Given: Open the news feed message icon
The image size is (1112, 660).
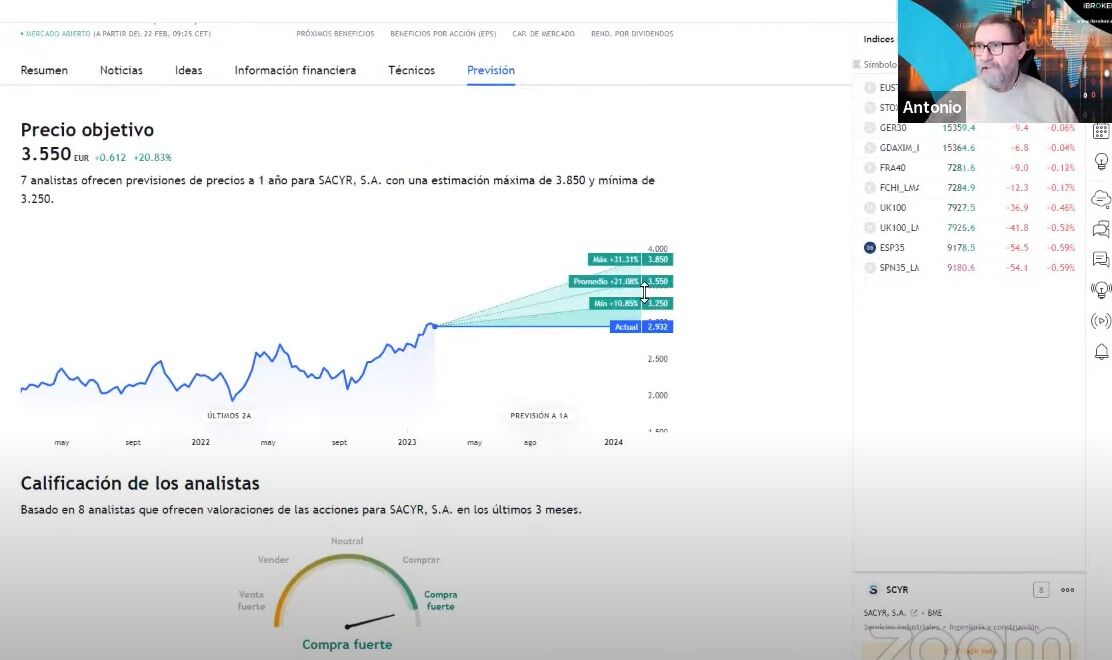Looking at the screenshot, I should pyautogui.click(x=1101, y=260).
